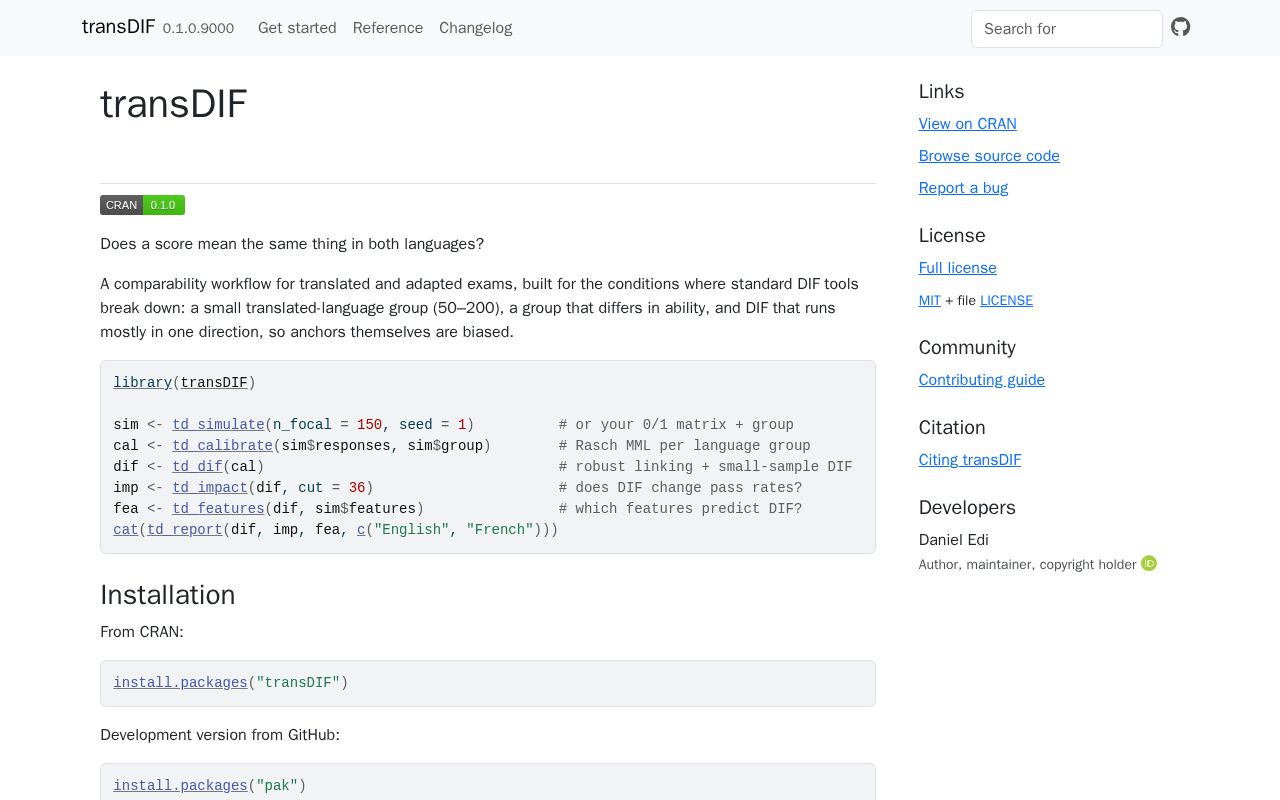Image resolution: width=1280 pixels, height=800 pixels.
Task: Click the Installation heading
Action: point(168,595)
